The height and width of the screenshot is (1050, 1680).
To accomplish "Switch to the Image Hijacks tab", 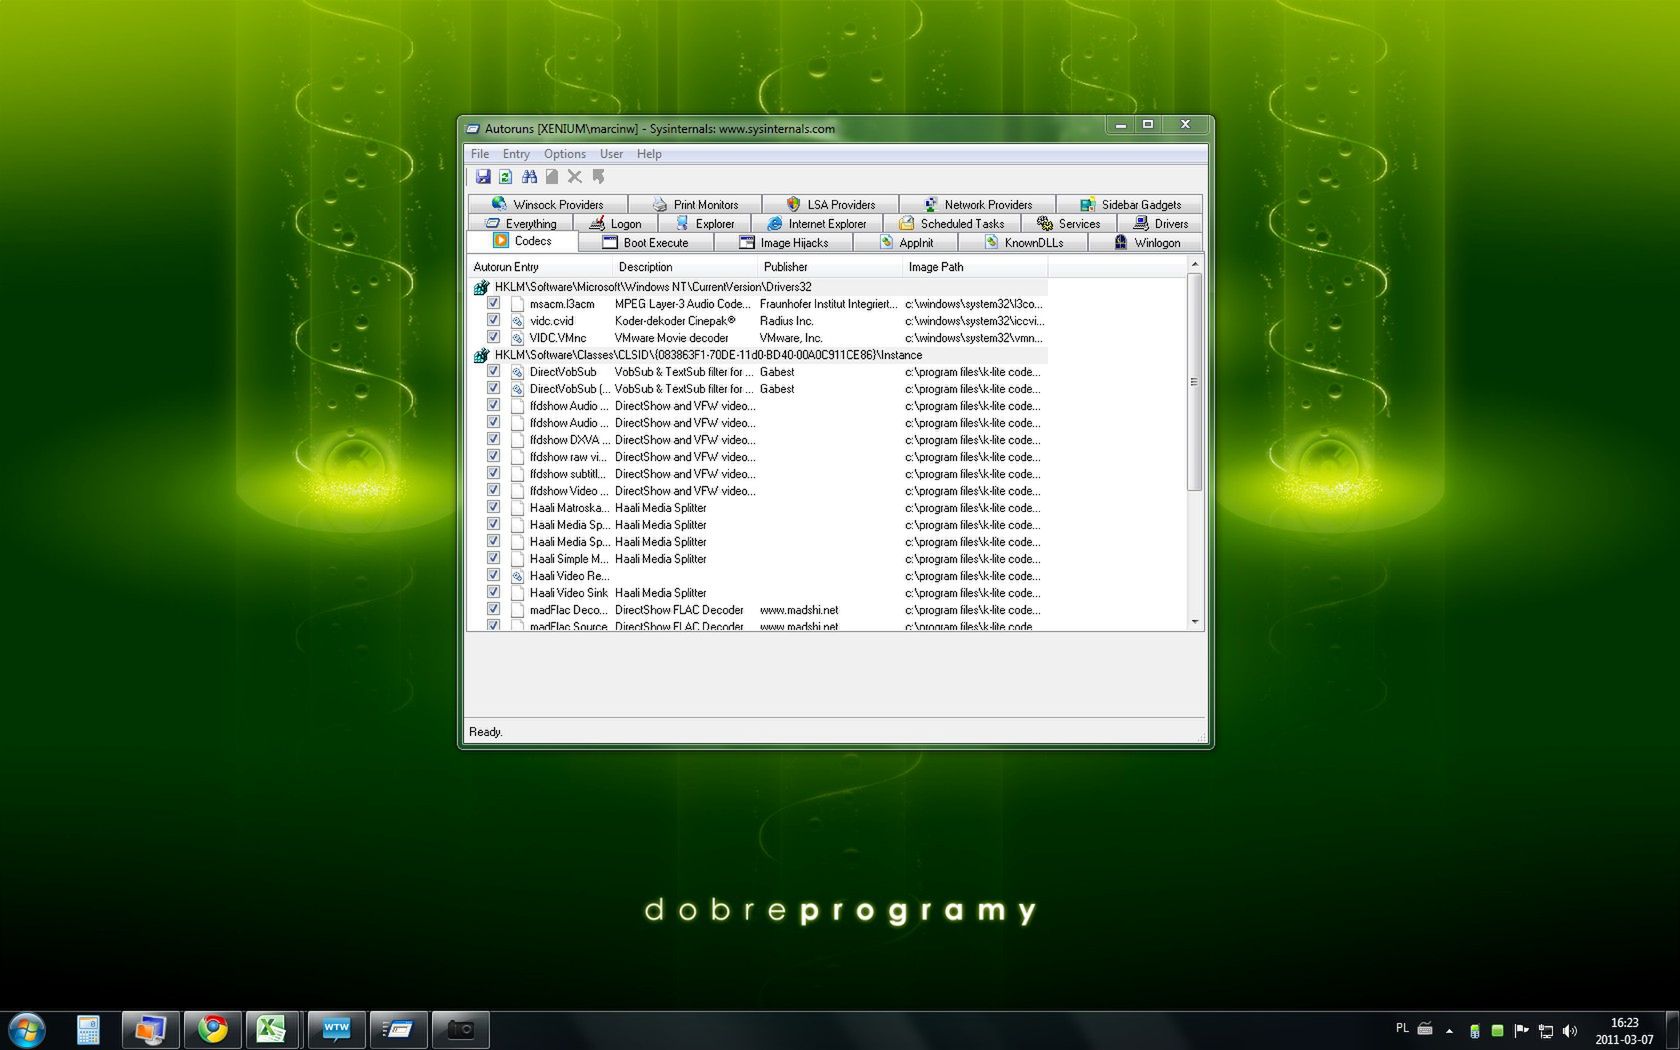I will click(x=783, y=242).
